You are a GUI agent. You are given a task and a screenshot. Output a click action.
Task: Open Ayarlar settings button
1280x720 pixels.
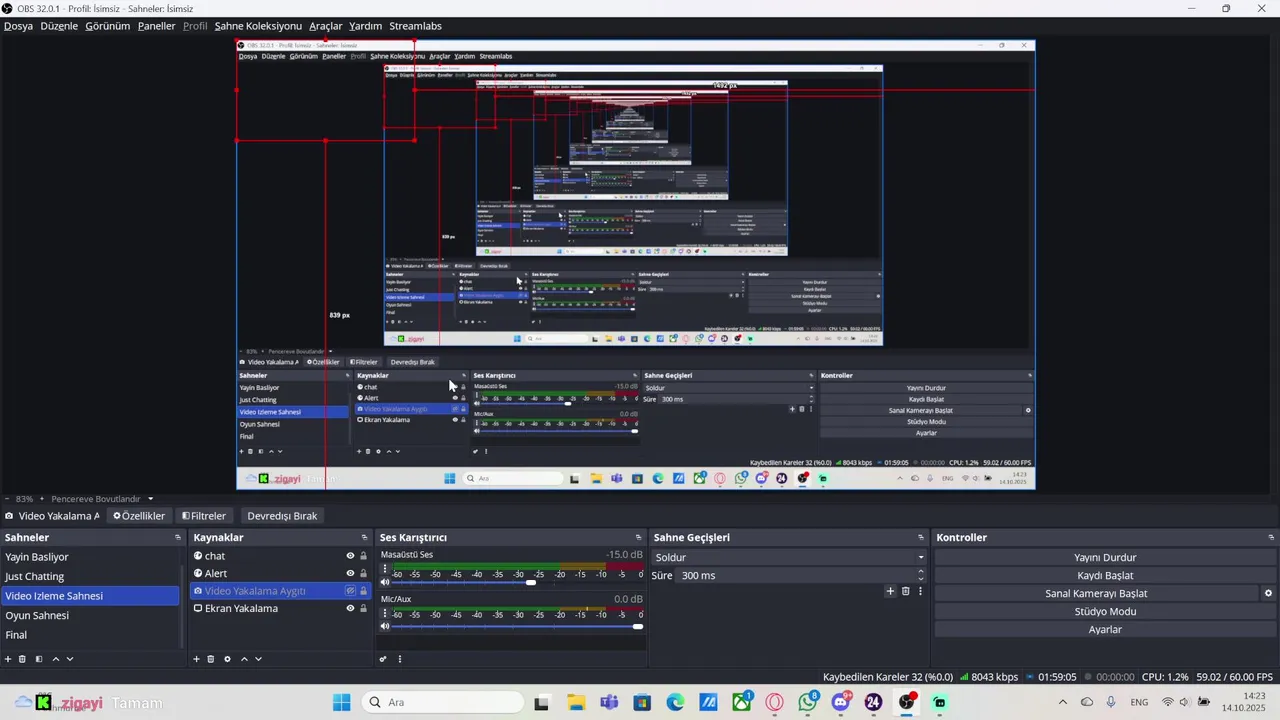point(1105,629)
